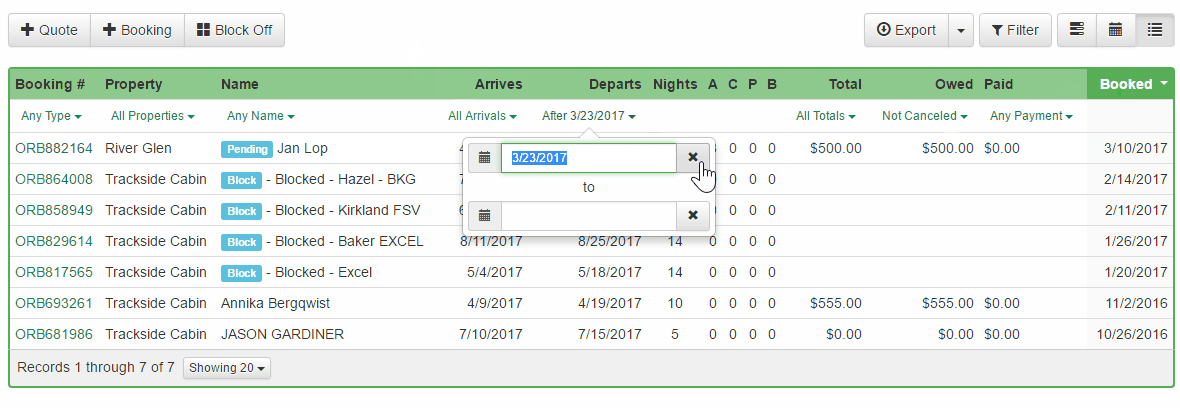The image size is (1180, 408).
Task: Open the Filter funnel button
Action: 1015,30
